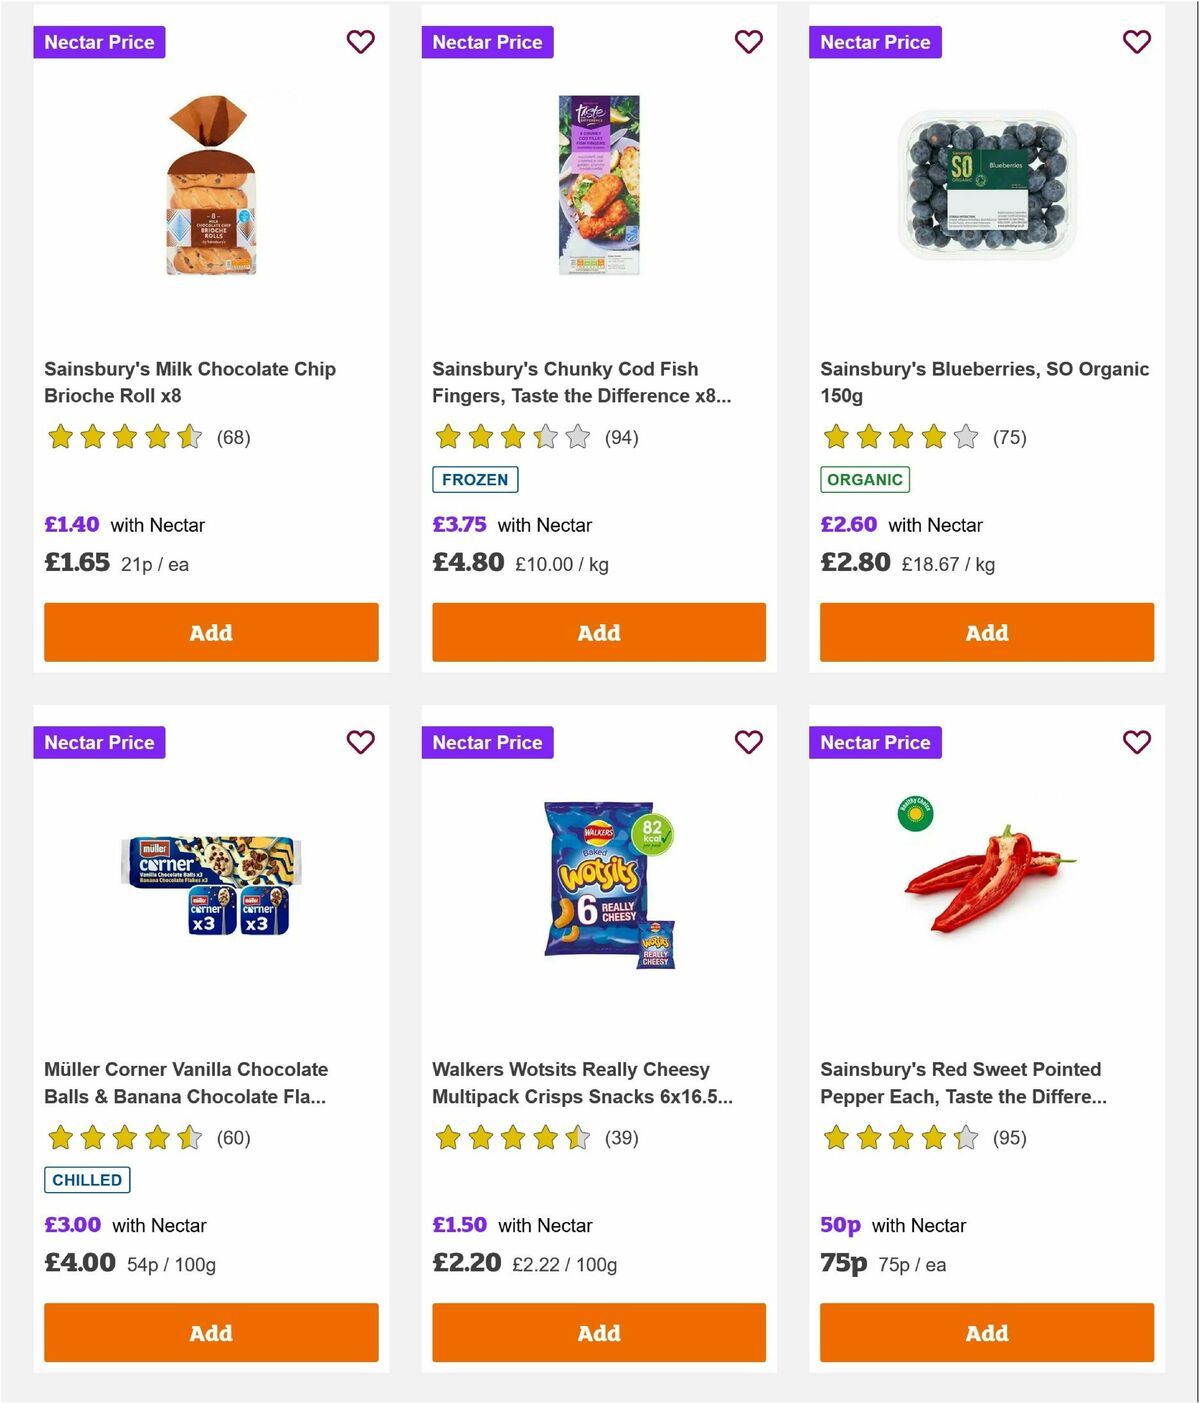This screenshot has width=1200, height=1403.
Task: Toggle the favorite heart on Walkers Wotsits
Action: [748, 742]
